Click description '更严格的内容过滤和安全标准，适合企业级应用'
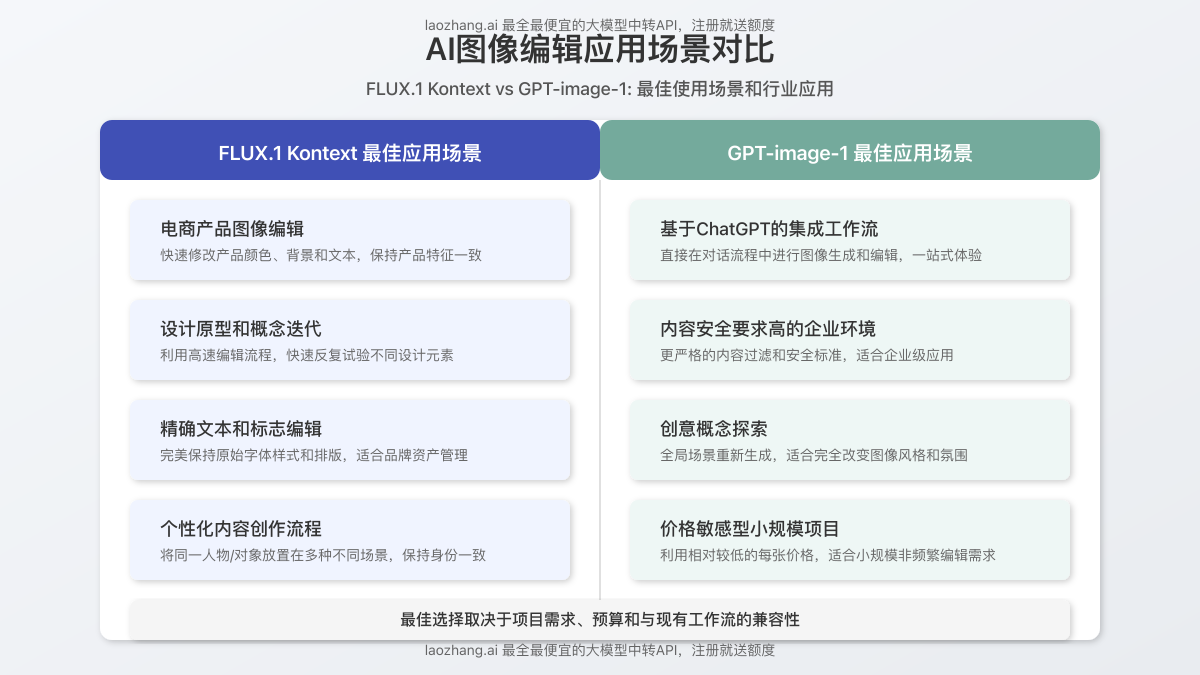1200x675 pixels. point(807,355)
